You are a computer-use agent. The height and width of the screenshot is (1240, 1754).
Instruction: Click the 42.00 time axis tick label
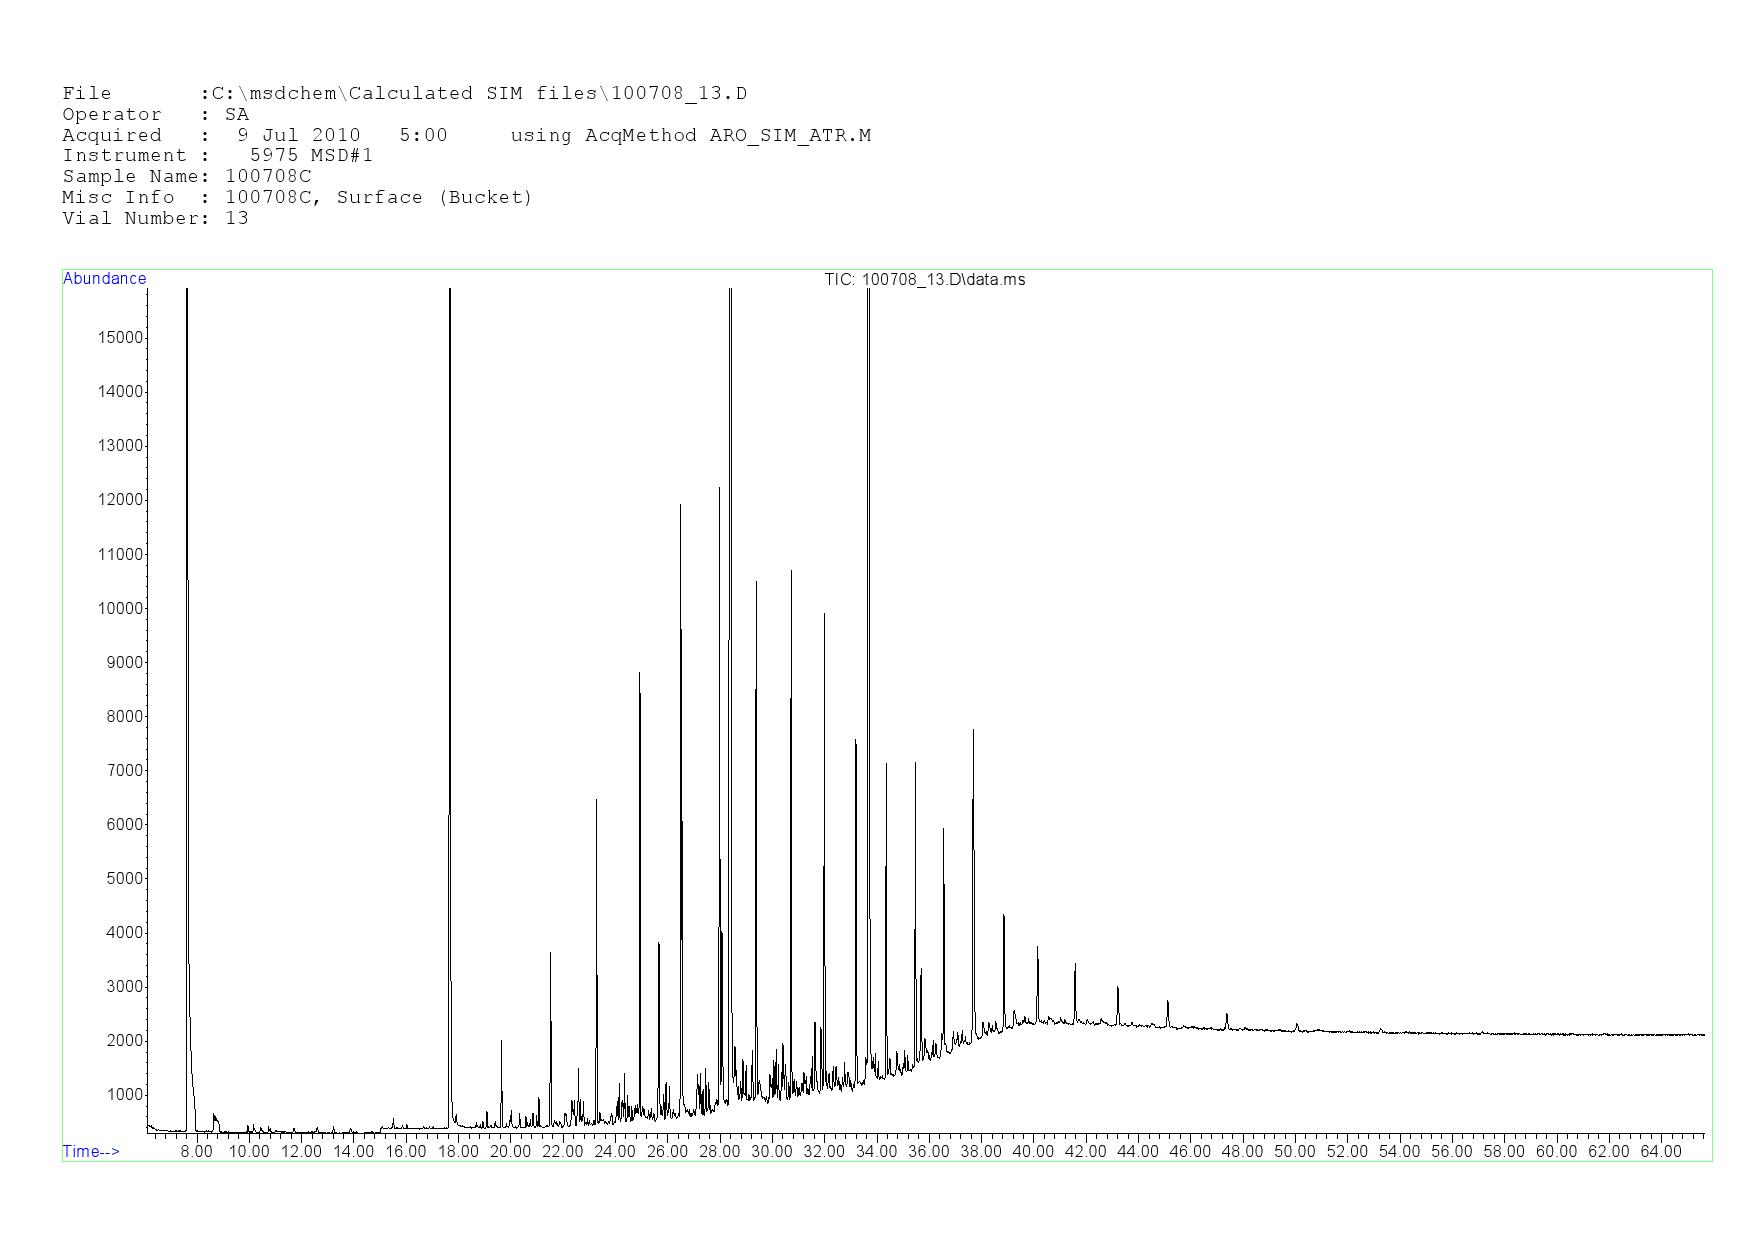click(x=1085, y=1152)
